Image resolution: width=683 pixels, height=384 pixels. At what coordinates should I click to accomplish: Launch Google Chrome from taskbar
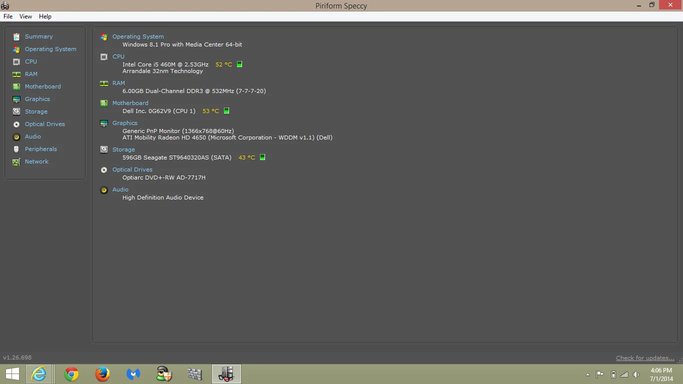tap(71, 374)
